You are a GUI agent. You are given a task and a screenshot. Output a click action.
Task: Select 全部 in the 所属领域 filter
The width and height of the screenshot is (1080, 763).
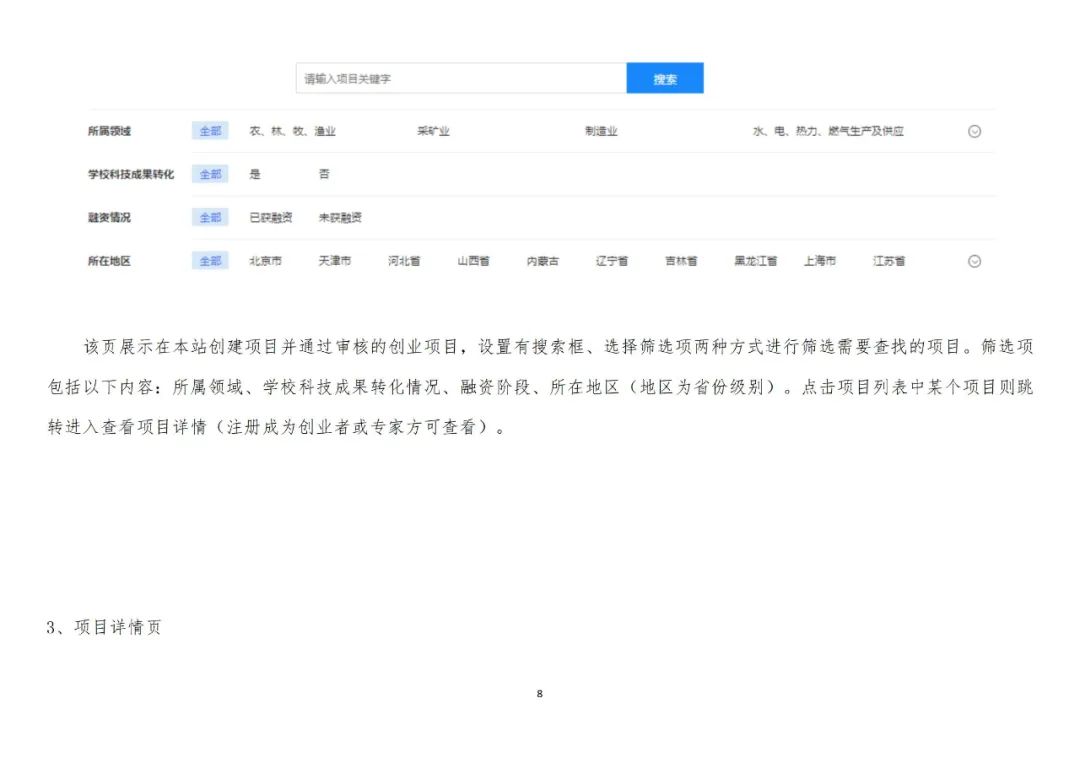(x=210, y=131)
